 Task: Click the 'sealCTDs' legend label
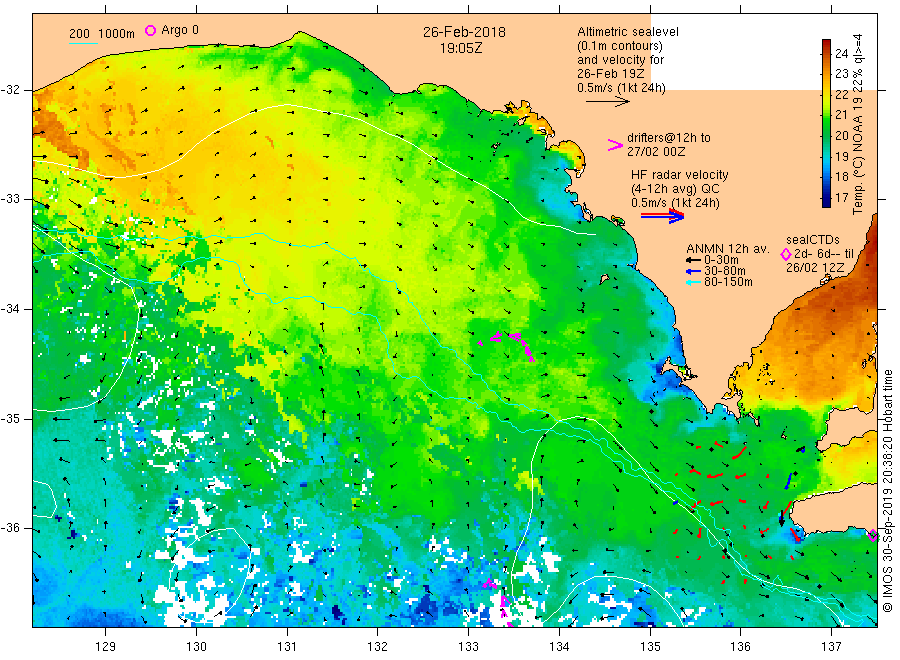(813, 240)
